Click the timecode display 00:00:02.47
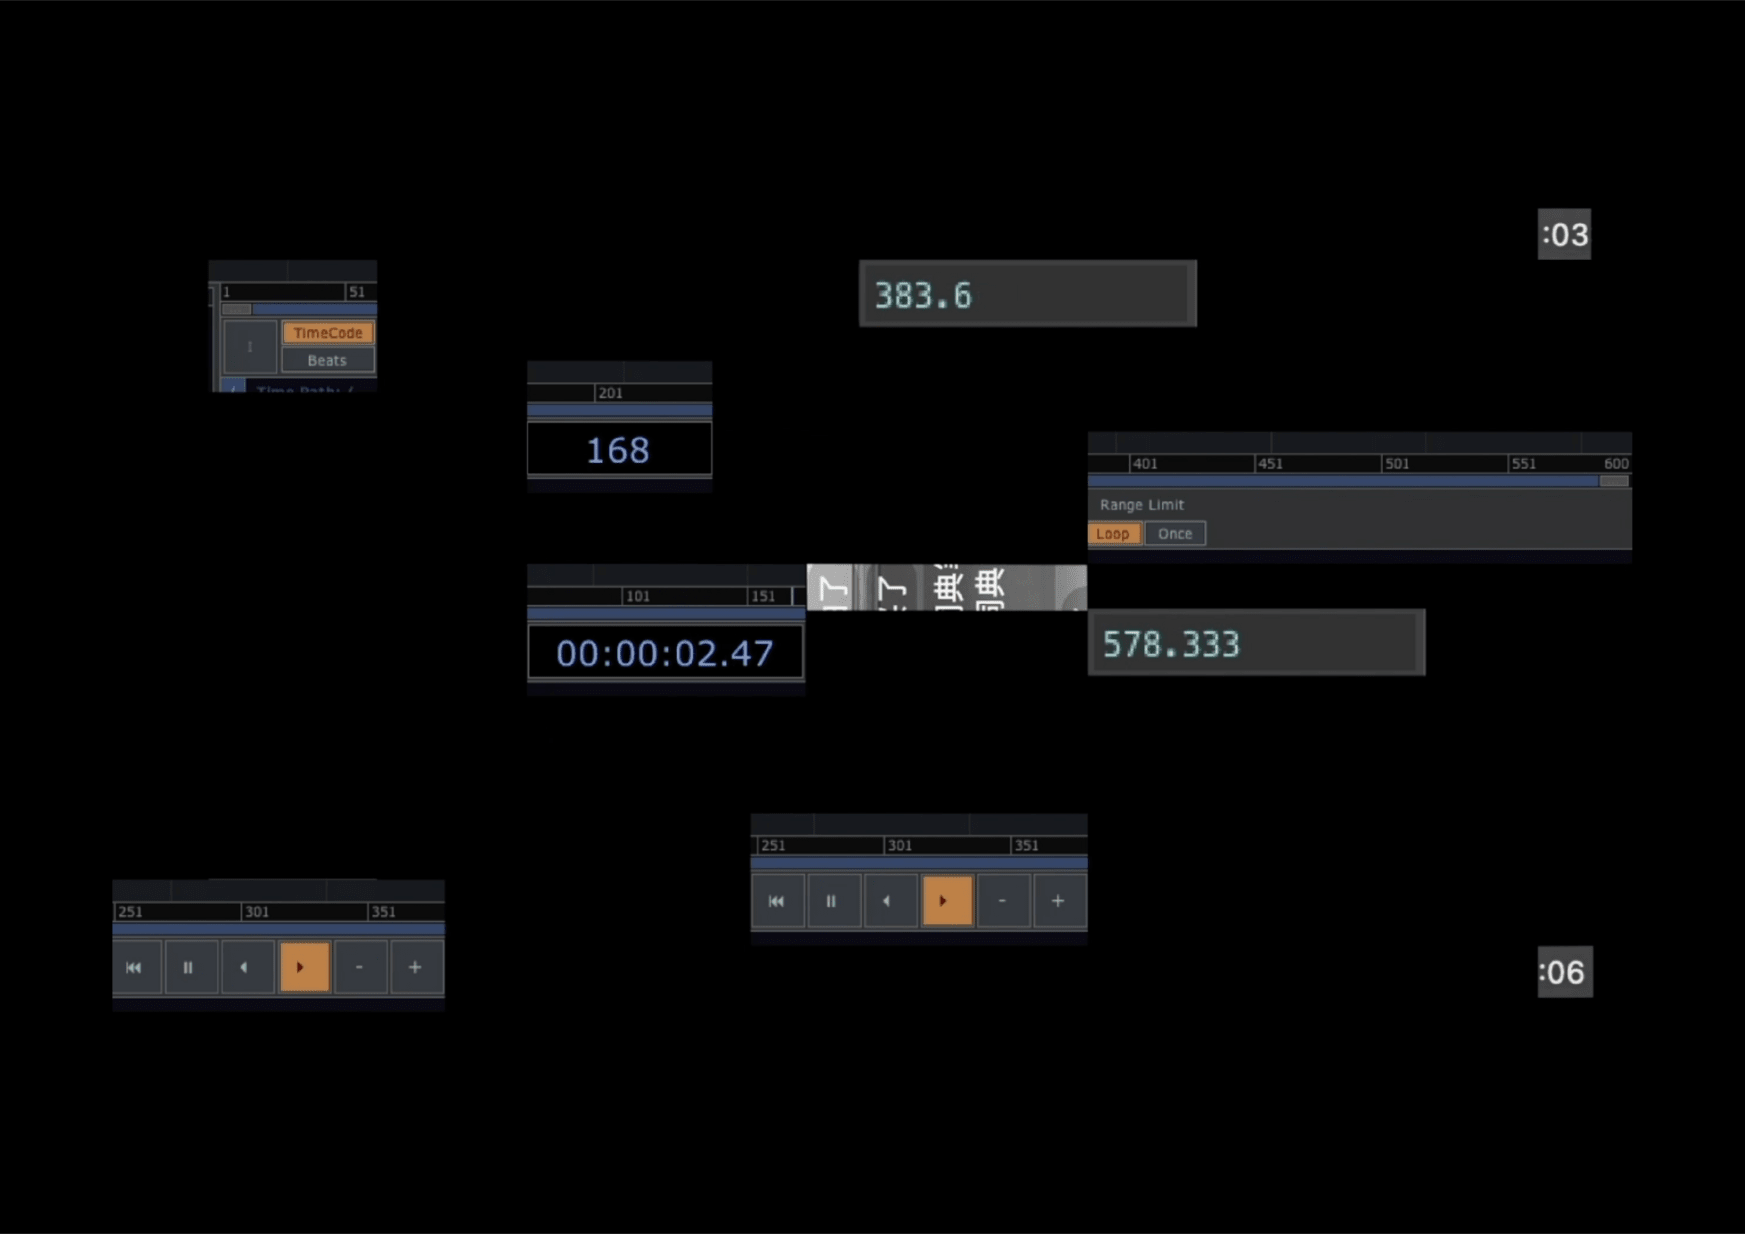 [665, 653]
